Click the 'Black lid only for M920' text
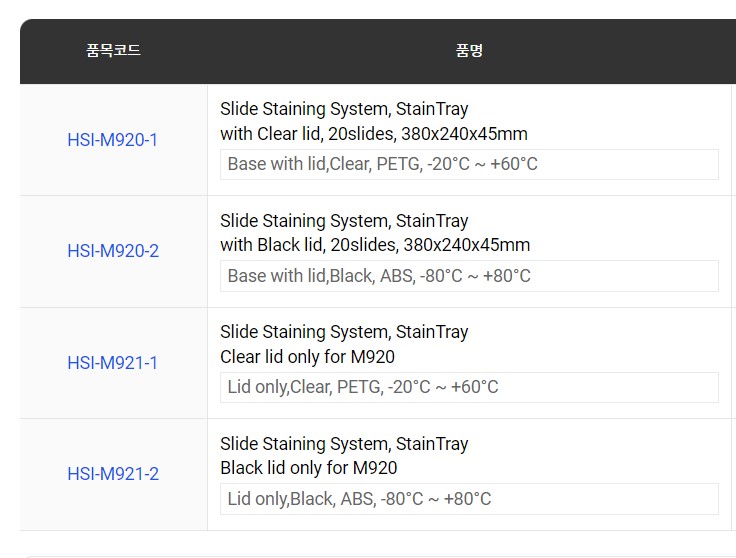The image size is (736, 558). (309, 468)
